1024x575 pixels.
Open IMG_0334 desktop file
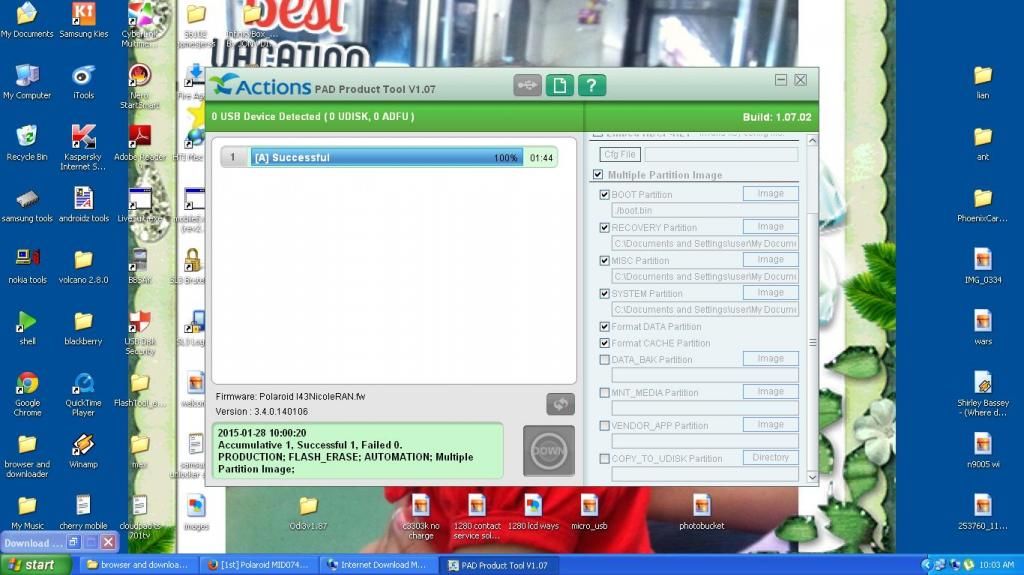point(983,267)
